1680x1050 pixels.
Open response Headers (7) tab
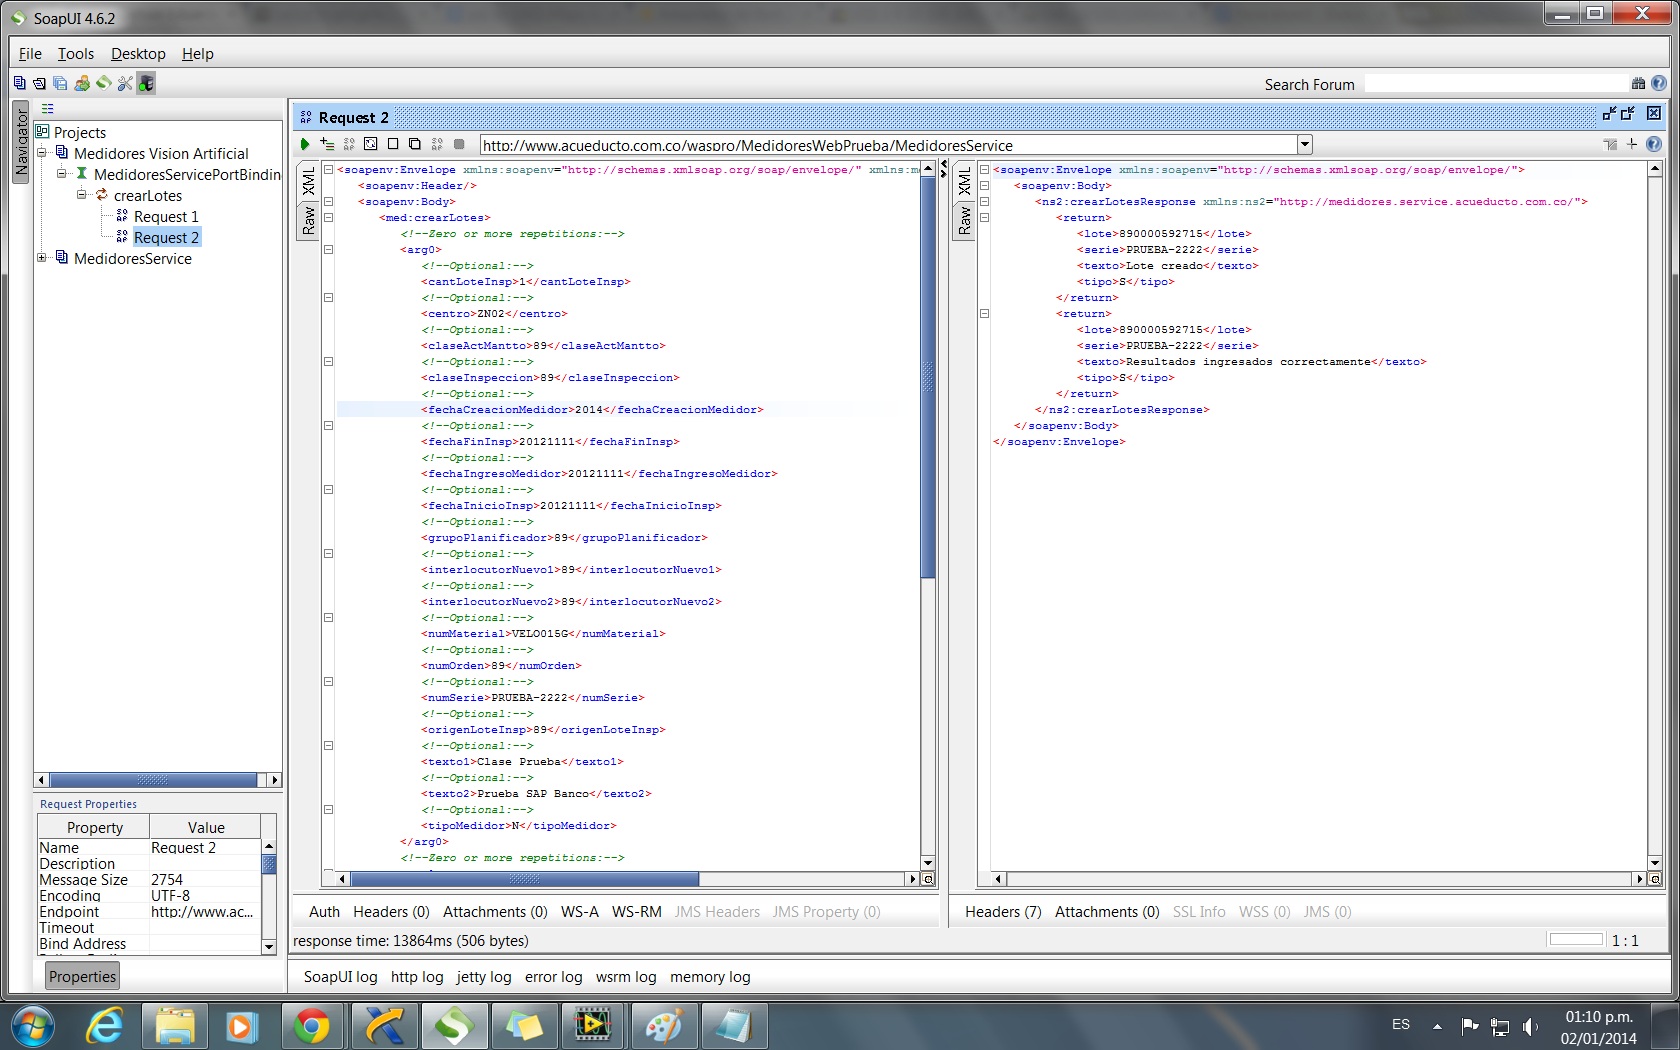coord(1003,912)
